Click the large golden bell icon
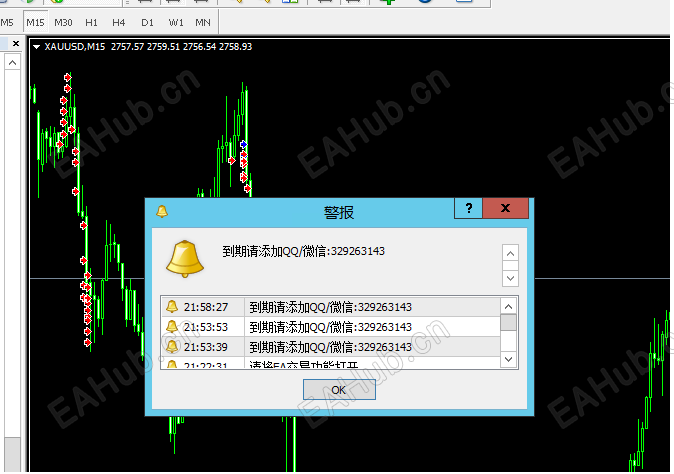Image resolution: width=674 pixels, height=474 pixels. [185, 258]
